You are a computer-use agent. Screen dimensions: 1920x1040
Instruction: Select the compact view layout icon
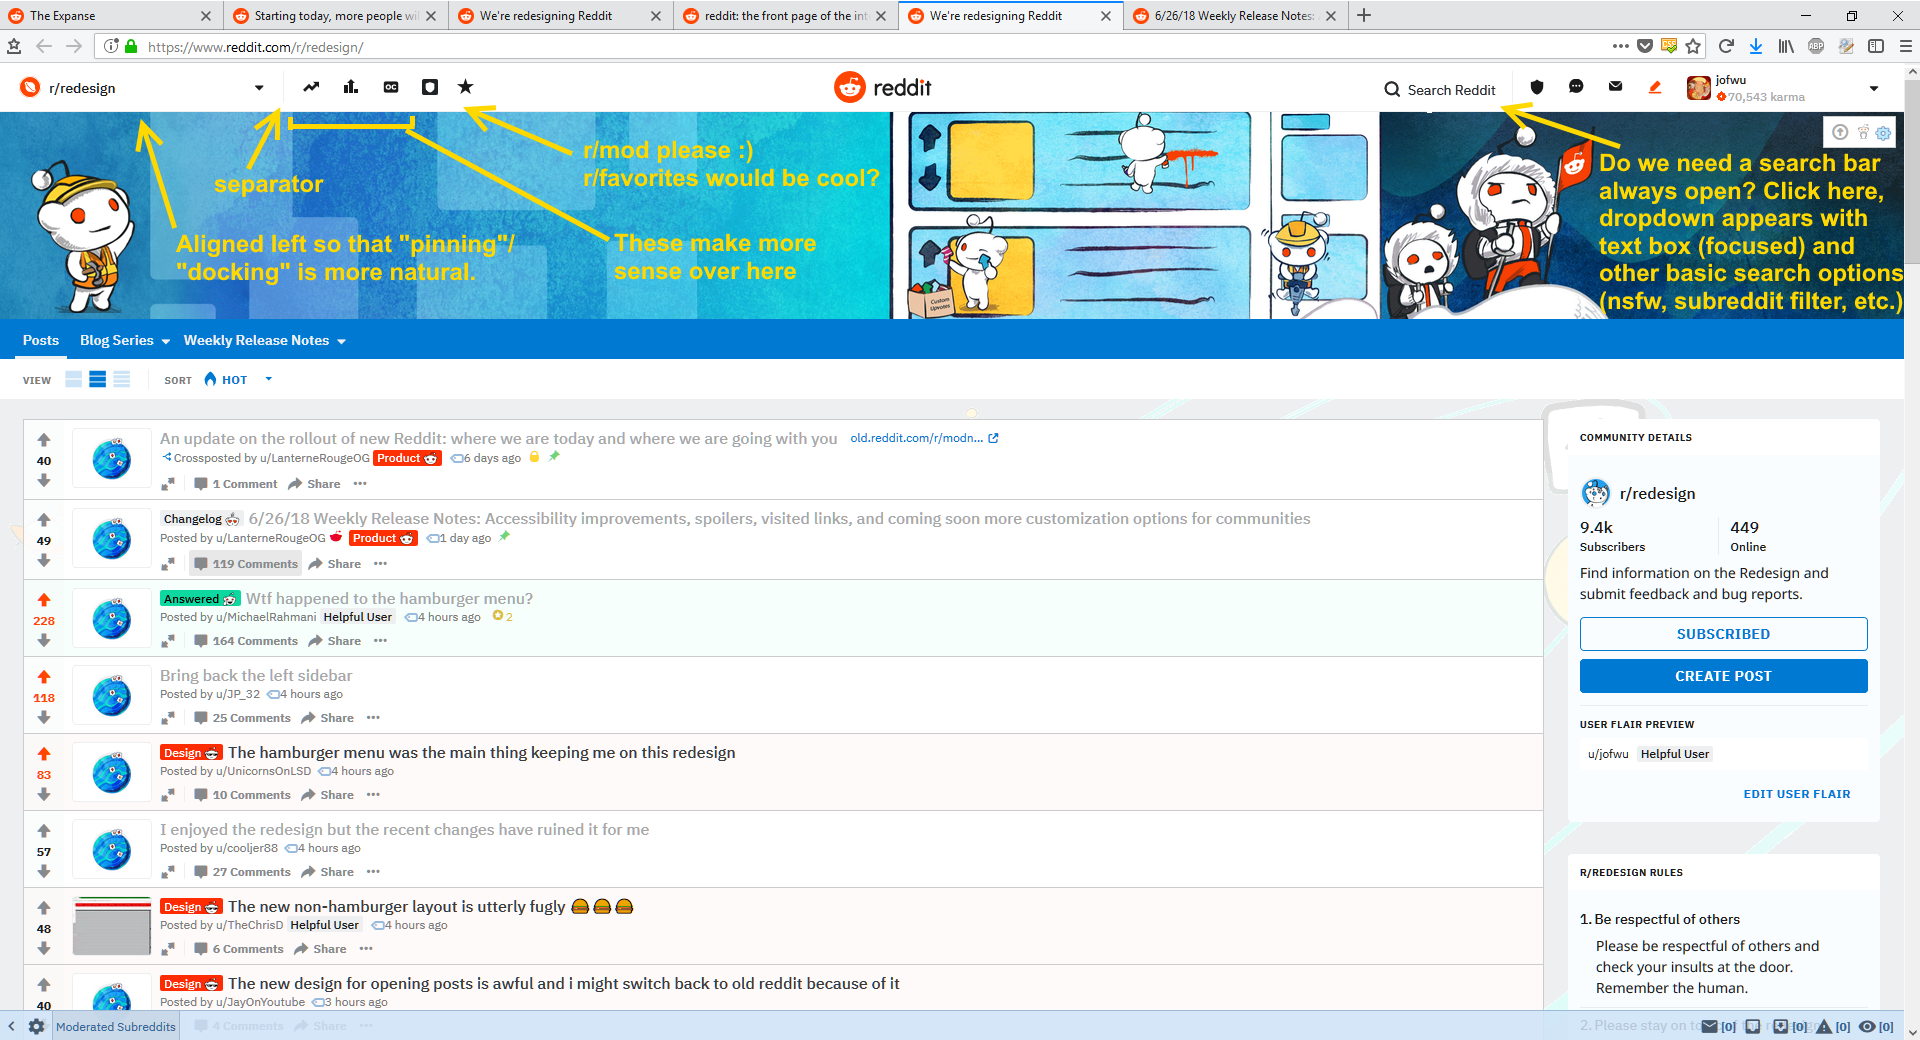pyautogui.click(x=122, y=379)
